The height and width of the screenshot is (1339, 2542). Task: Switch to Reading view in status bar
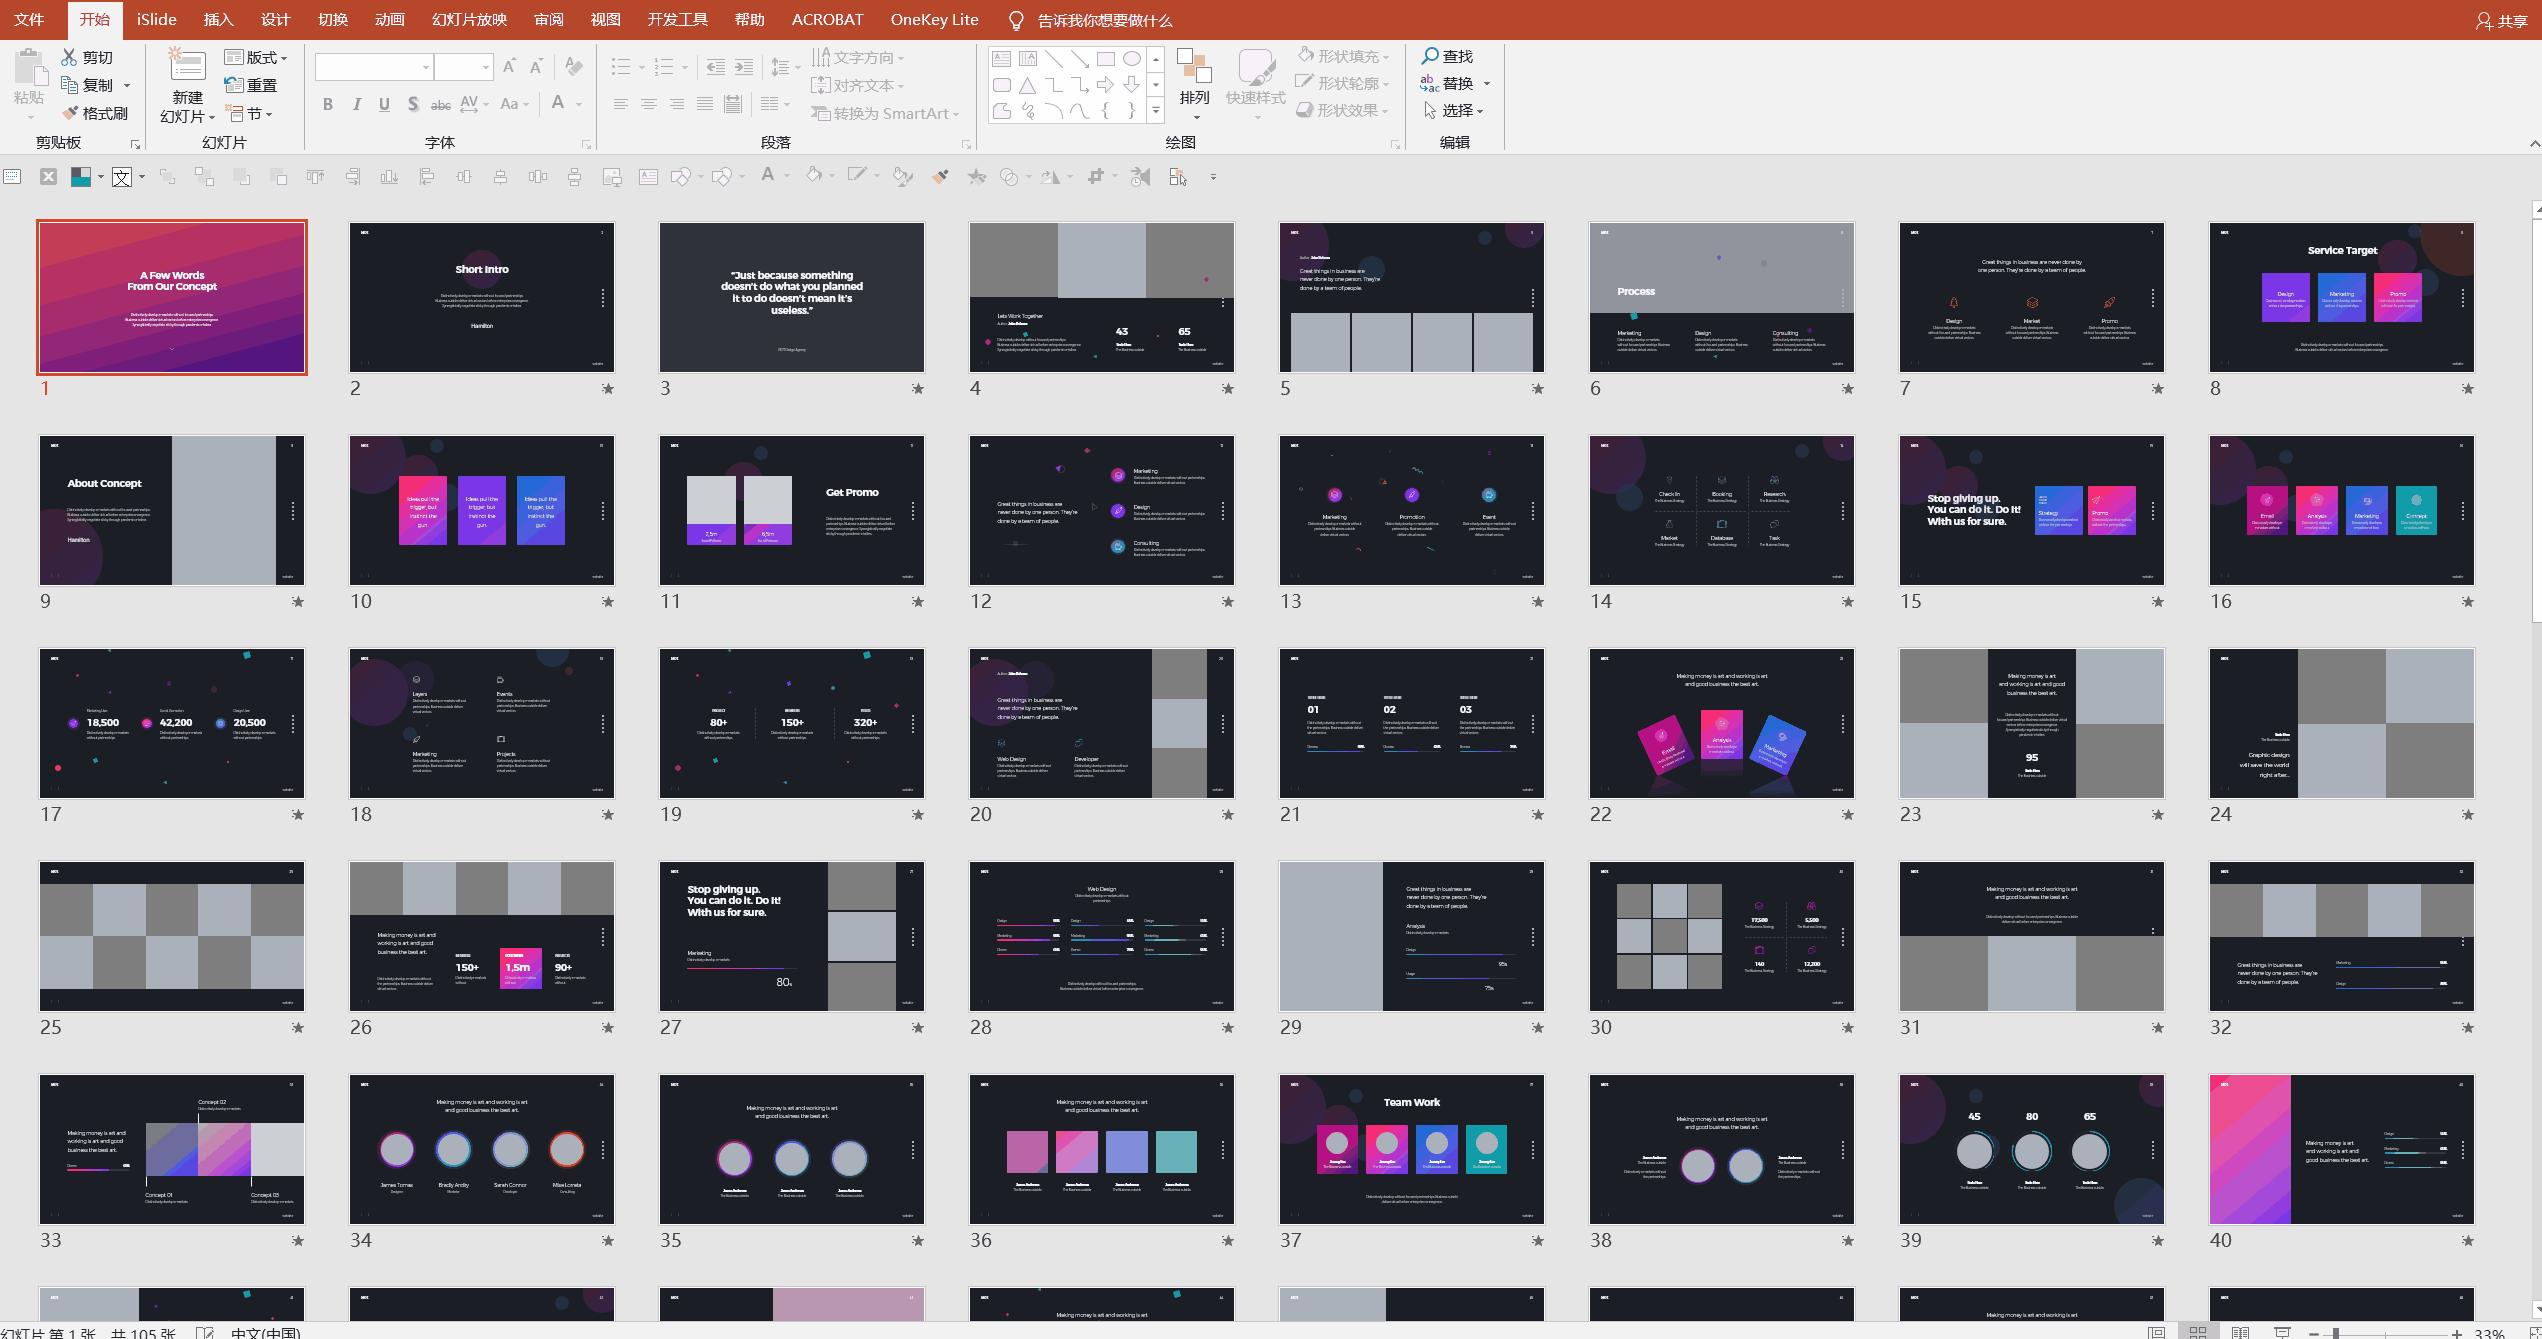2240,1332
